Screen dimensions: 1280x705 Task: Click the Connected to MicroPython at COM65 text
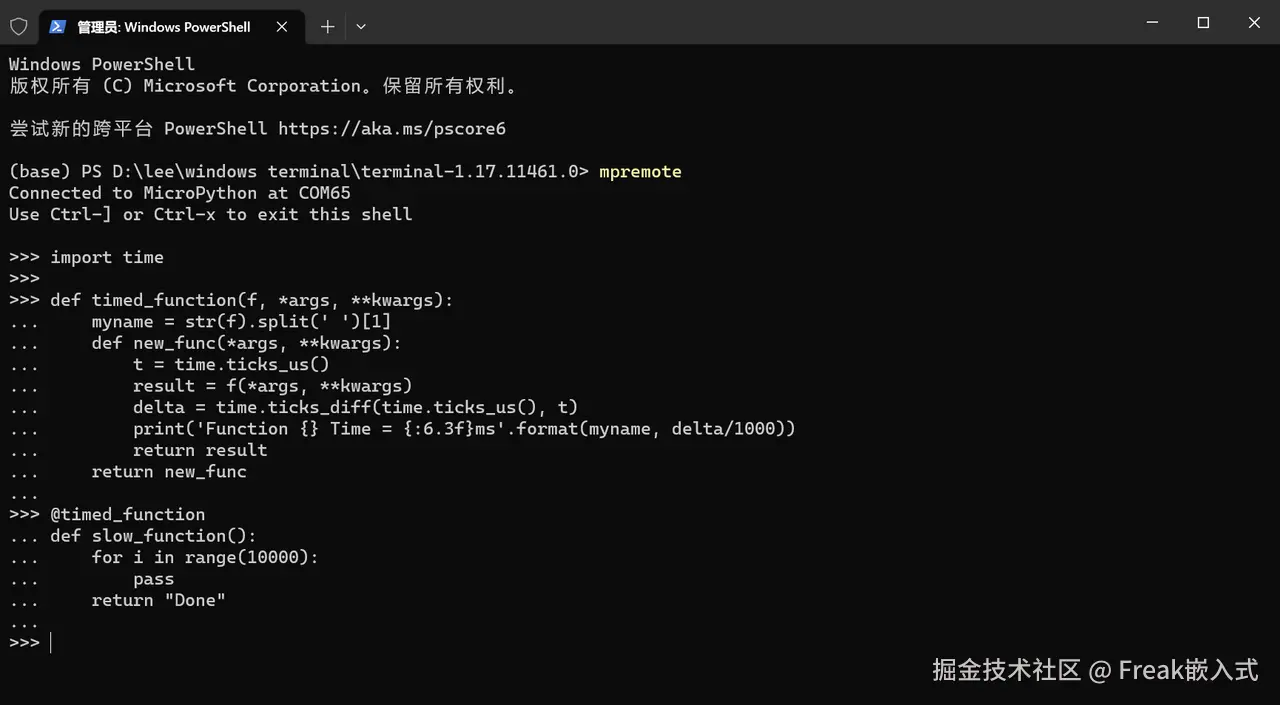click(180, 193)
